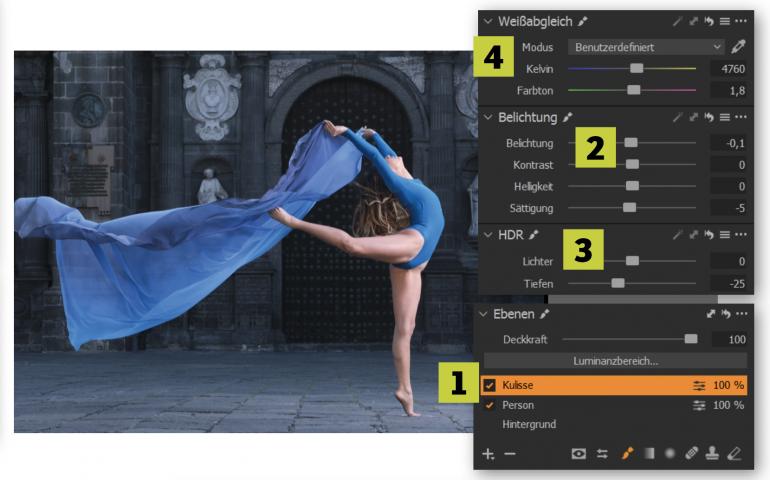This screenshot has width=770, height=480.
Task: Reset the Weißabgleich panel adjustments
Action: pos(709,21)
